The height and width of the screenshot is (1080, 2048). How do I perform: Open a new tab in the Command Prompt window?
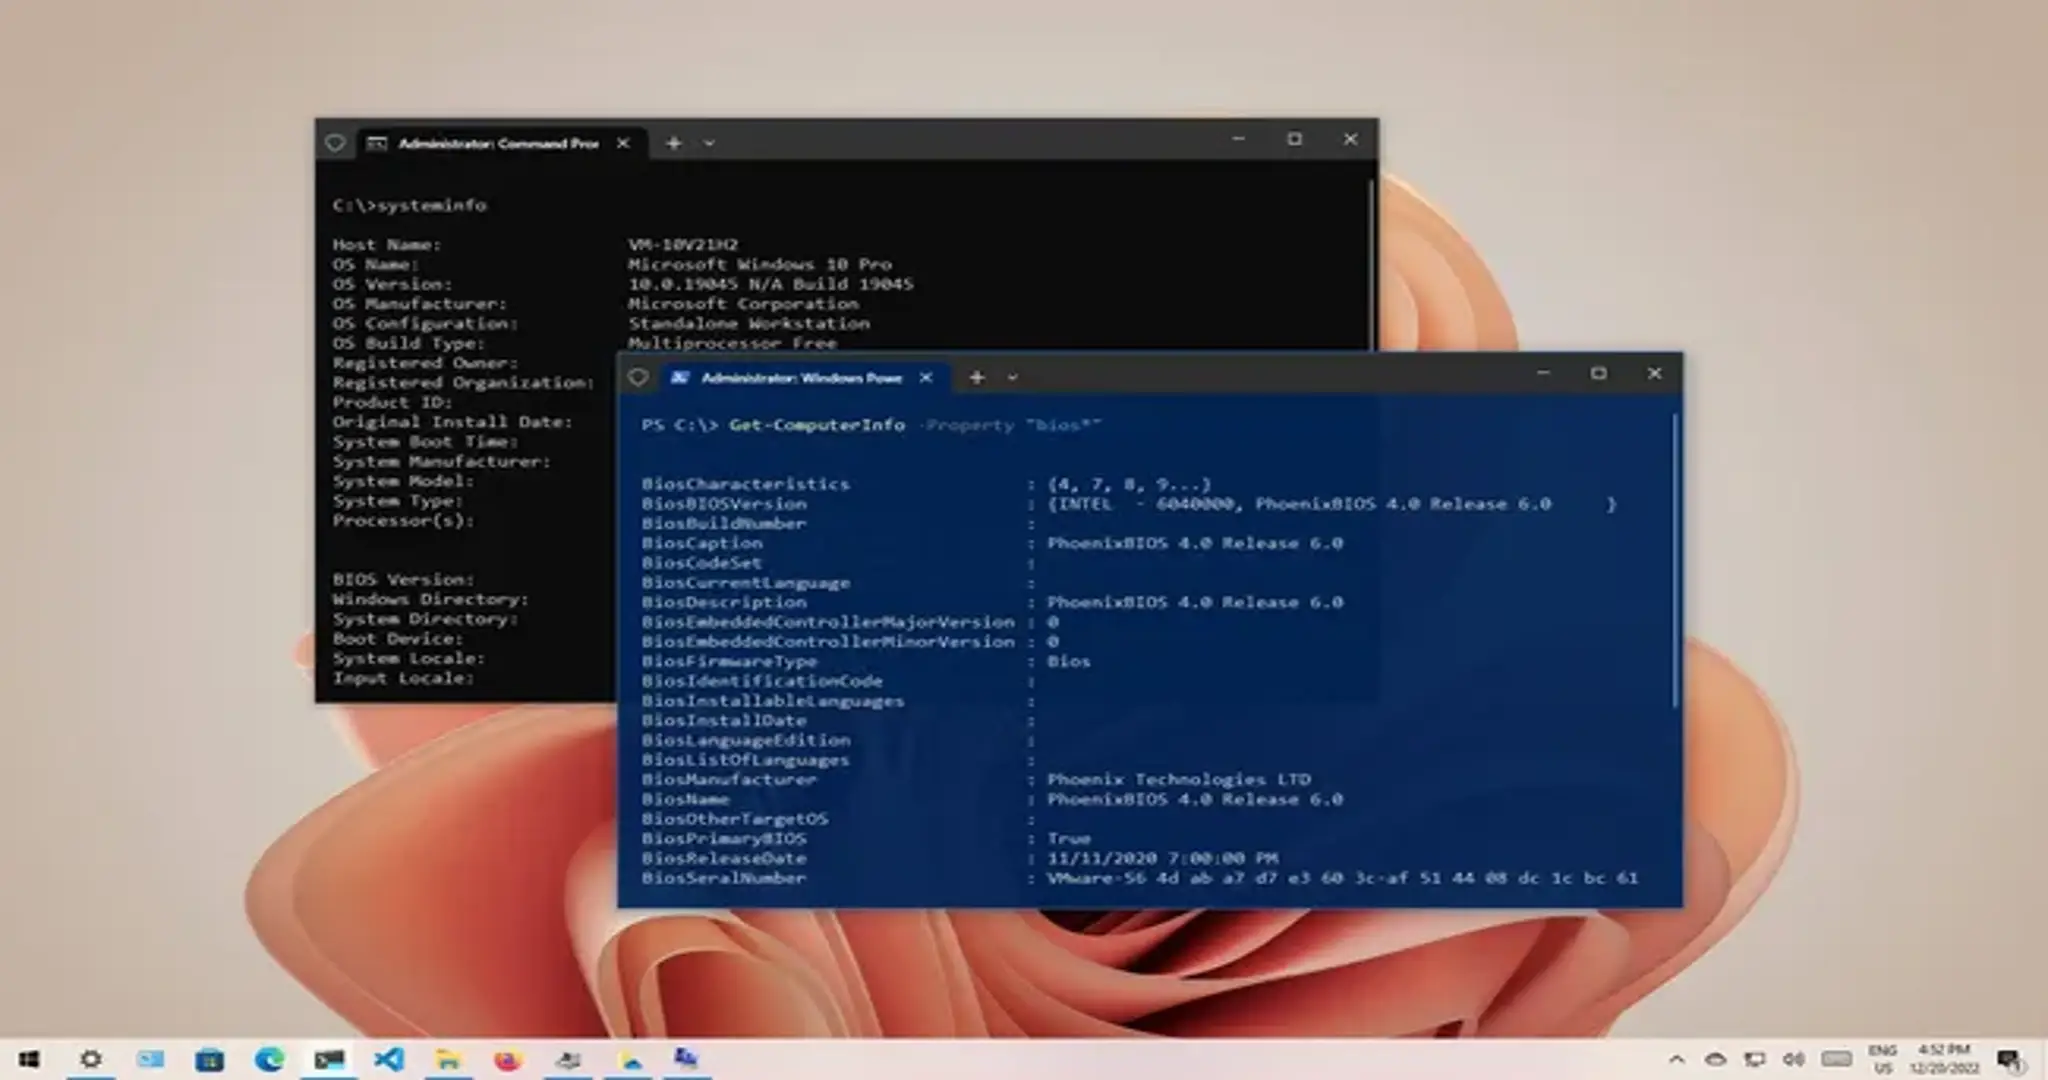pyautogui.click(x=673, y=143)
